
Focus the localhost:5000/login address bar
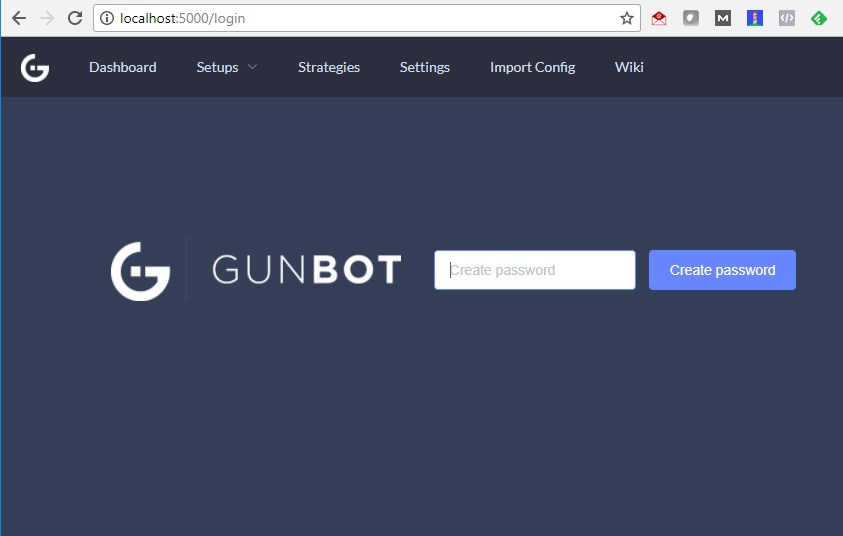pyautogui.click(x=366, y=18)
